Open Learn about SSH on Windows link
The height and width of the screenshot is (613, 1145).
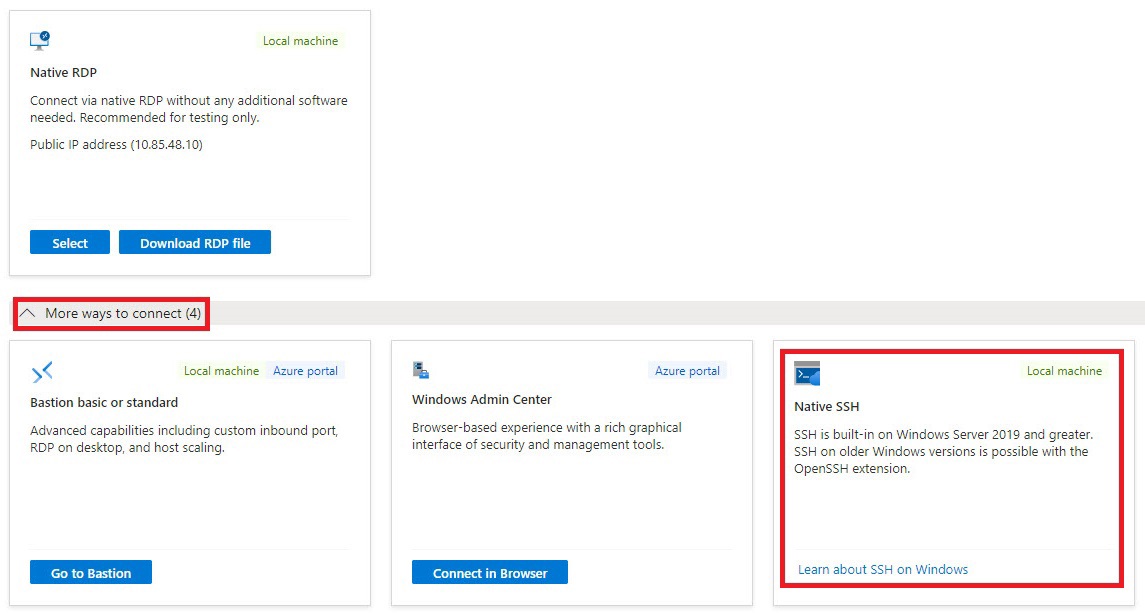(x=883, y=569)
